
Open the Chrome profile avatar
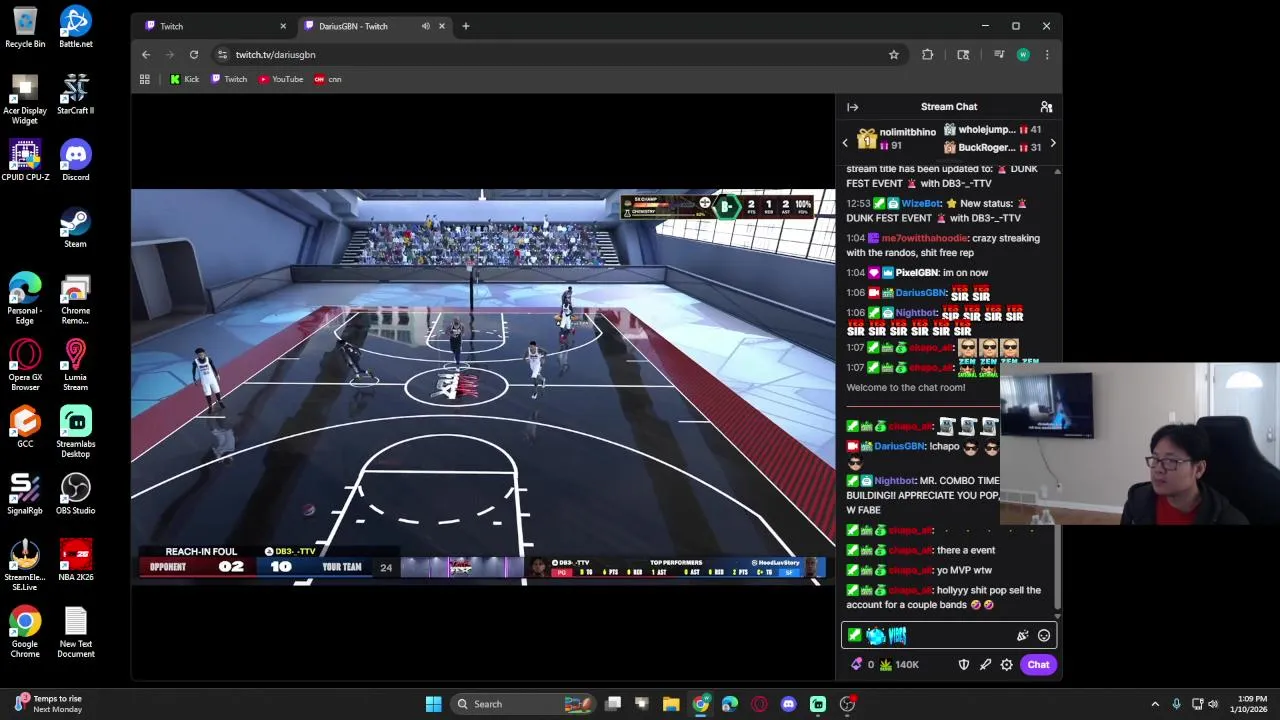[x=1022, y=55]
